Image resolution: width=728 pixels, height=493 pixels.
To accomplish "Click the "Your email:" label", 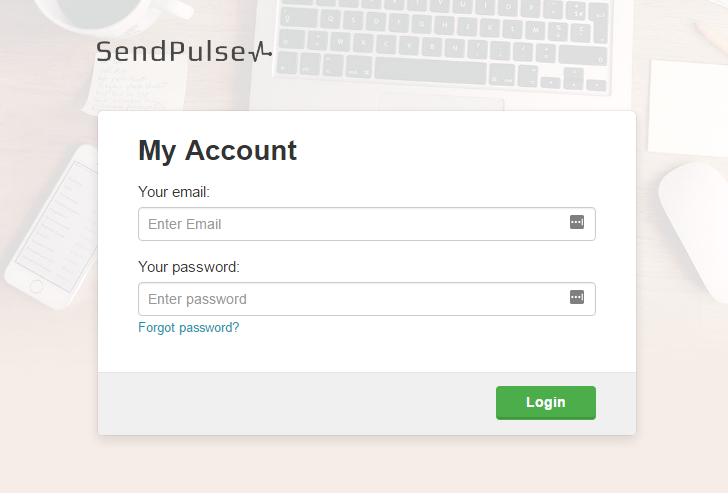I will pyautogui.click(x=174, y=192).
